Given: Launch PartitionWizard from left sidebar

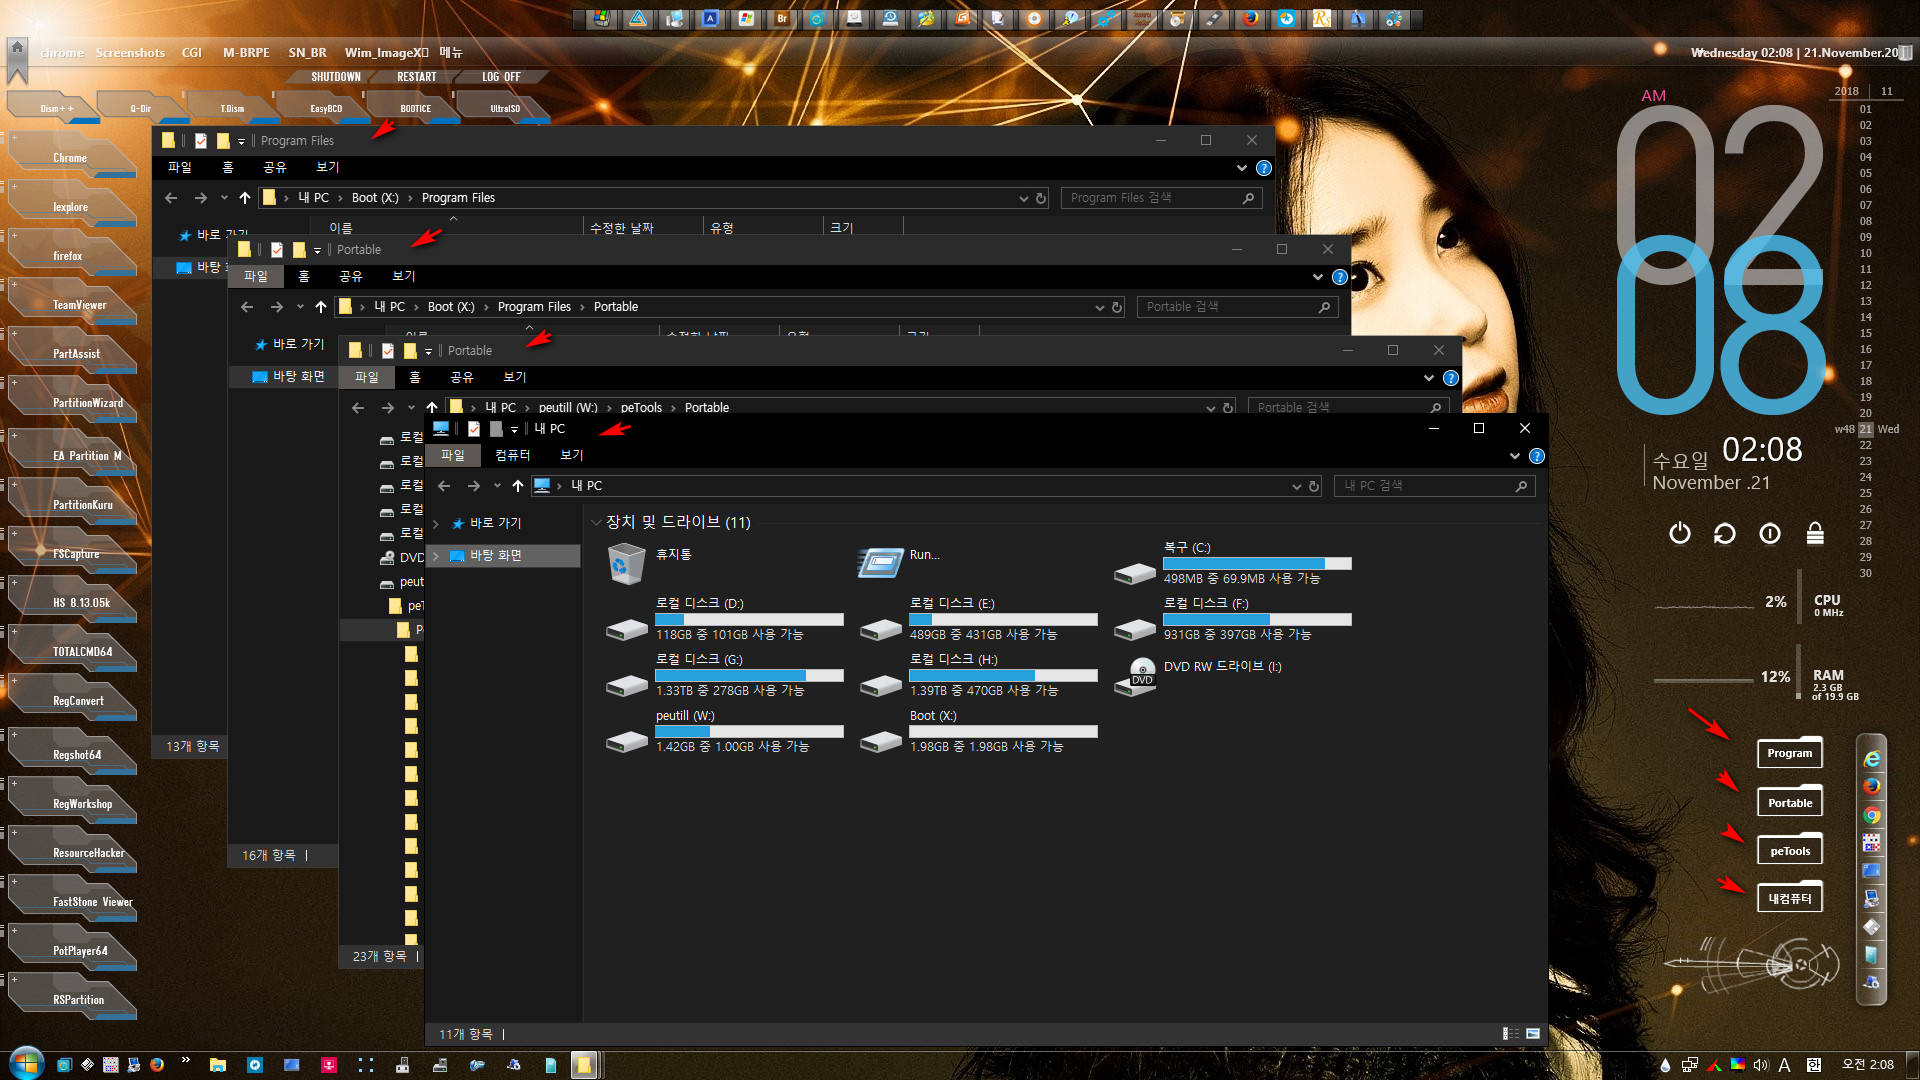Looking at the screenshot, I should 72,401.
